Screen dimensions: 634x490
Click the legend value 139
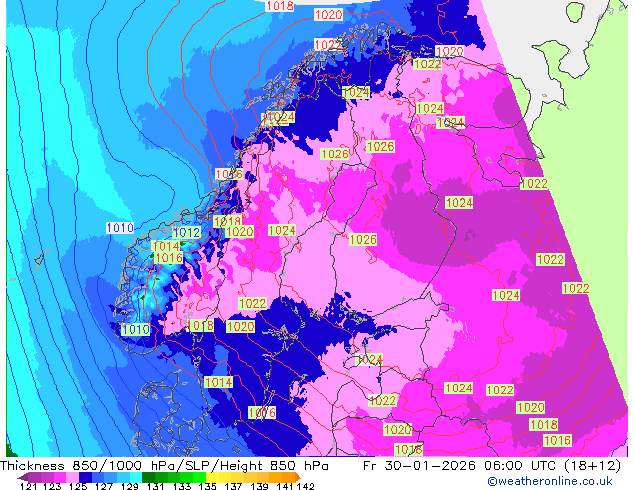(x=259, y=486)
